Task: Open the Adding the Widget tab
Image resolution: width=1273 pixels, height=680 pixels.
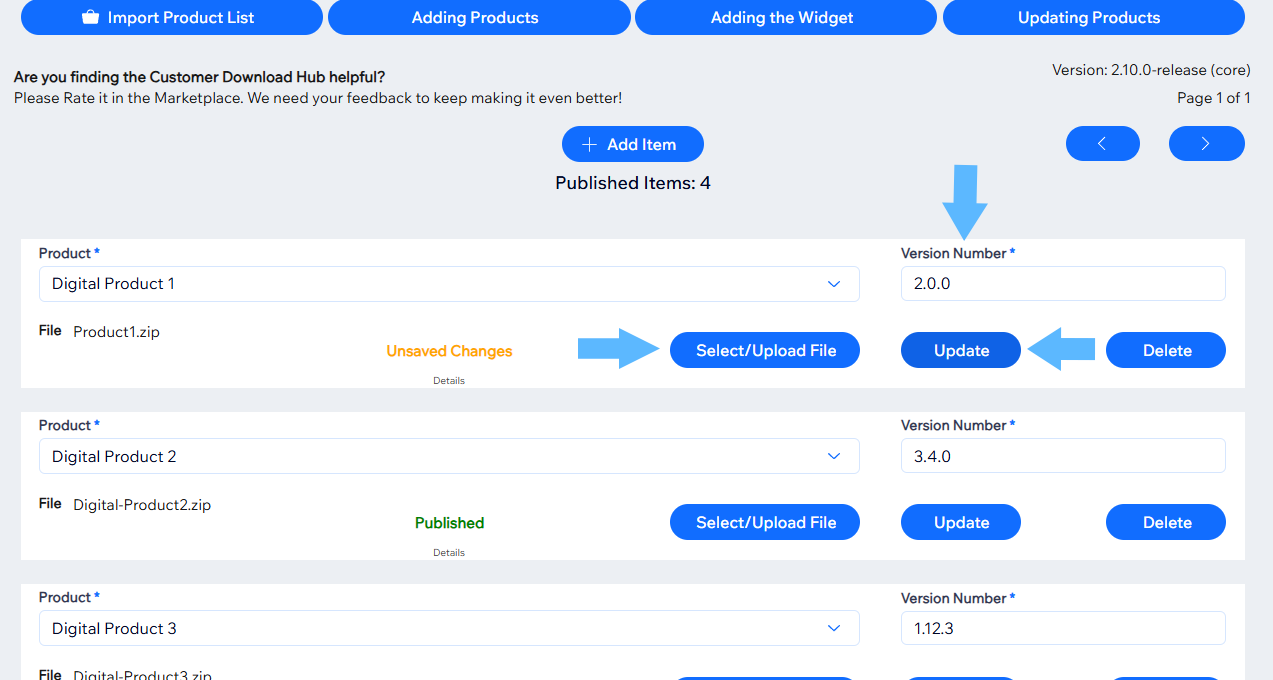Action: [782, 18]
